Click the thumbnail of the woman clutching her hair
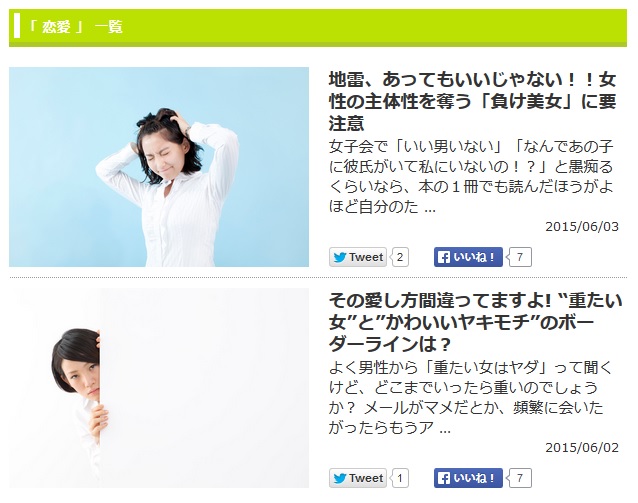The width and height of the screenshot is (638, 503). 159,167
